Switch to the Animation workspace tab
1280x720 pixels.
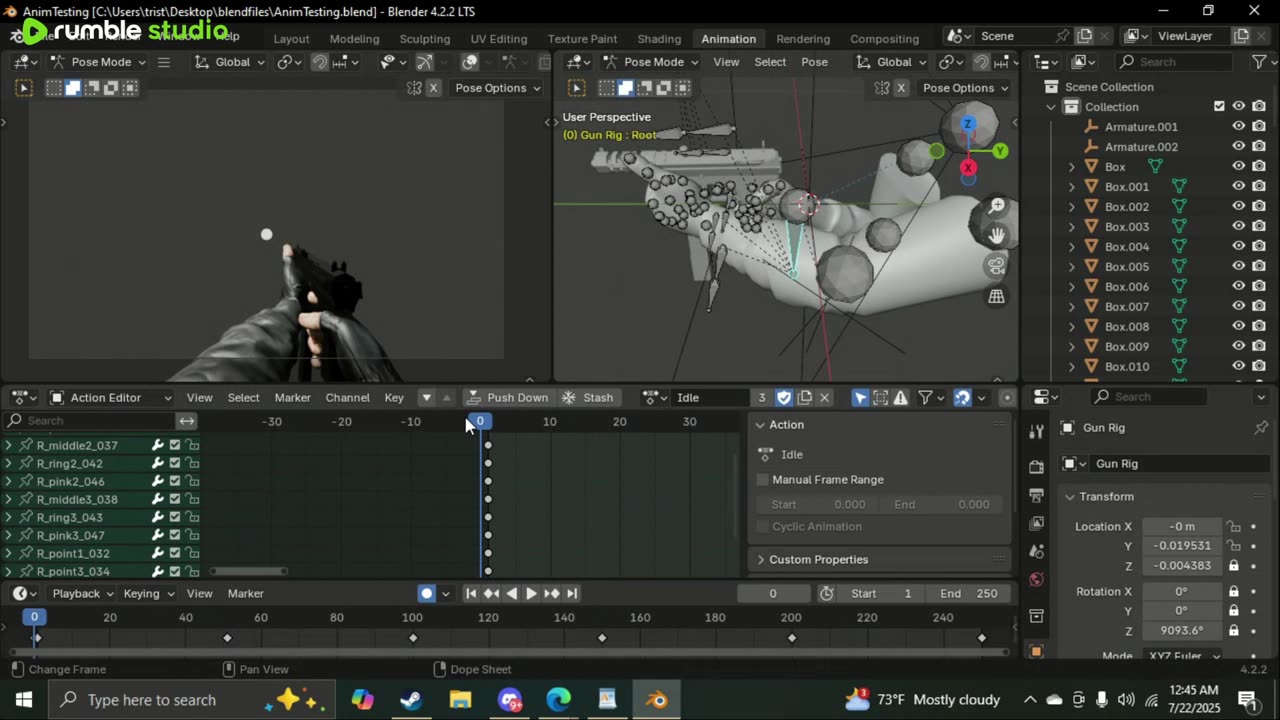[728, 38]
